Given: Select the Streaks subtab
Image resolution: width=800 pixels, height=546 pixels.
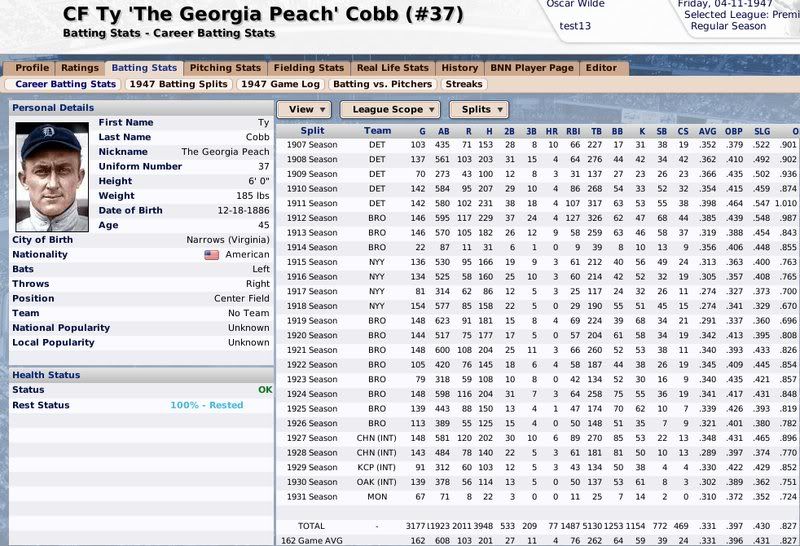Looking at the screenshot, I should click(x=463, y=84).
